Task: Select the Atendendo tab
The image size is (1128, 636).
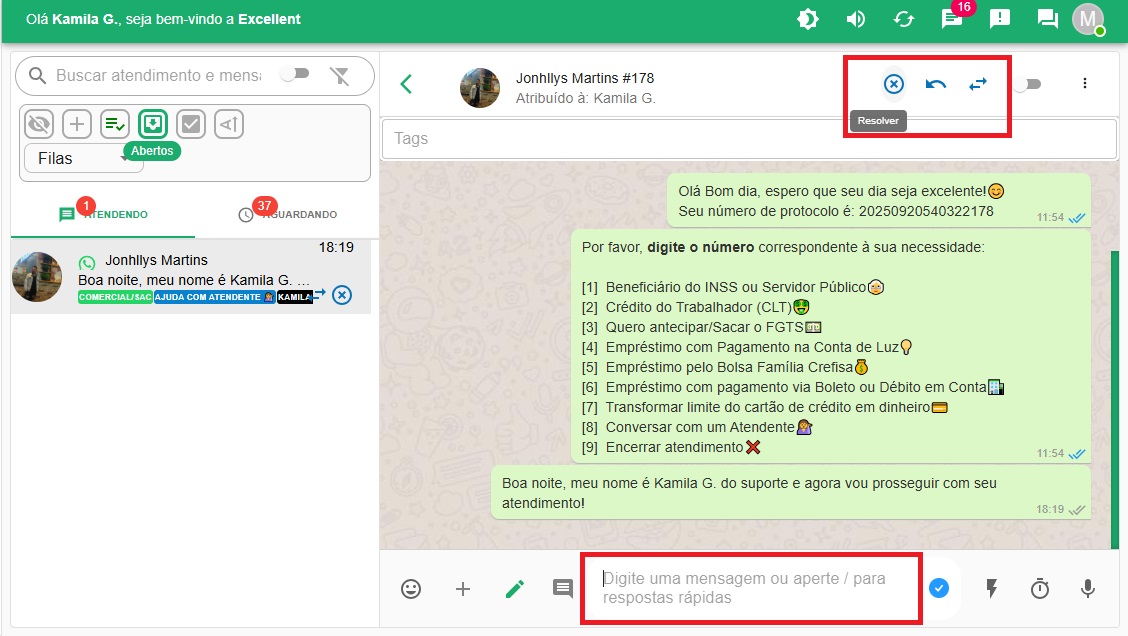Action: (x=104, y=214)
